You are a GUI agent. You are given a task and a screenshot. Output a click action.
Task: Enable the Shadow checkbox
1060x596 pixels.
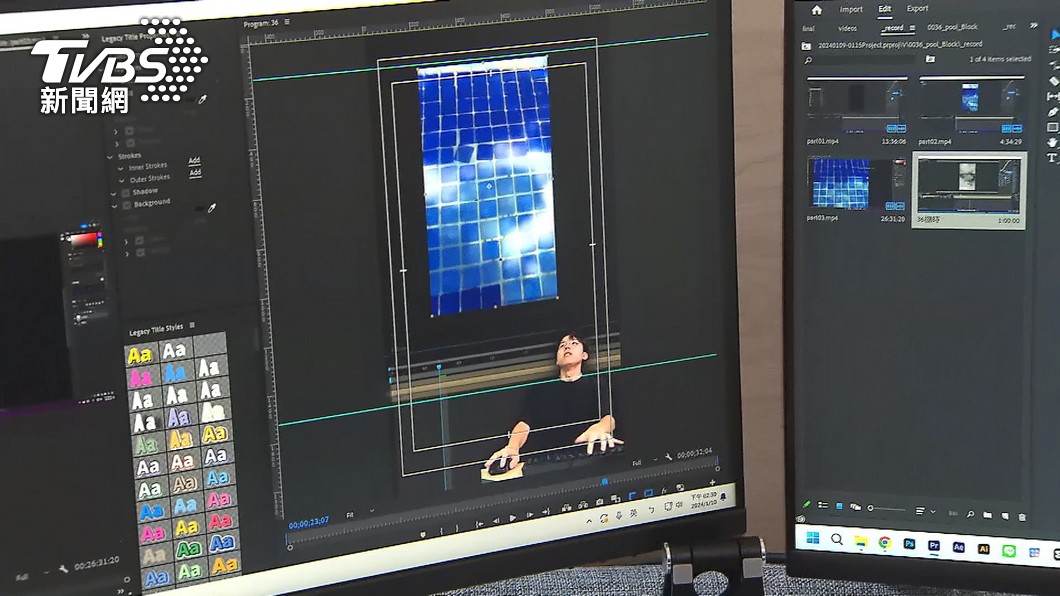pos(126,193)
